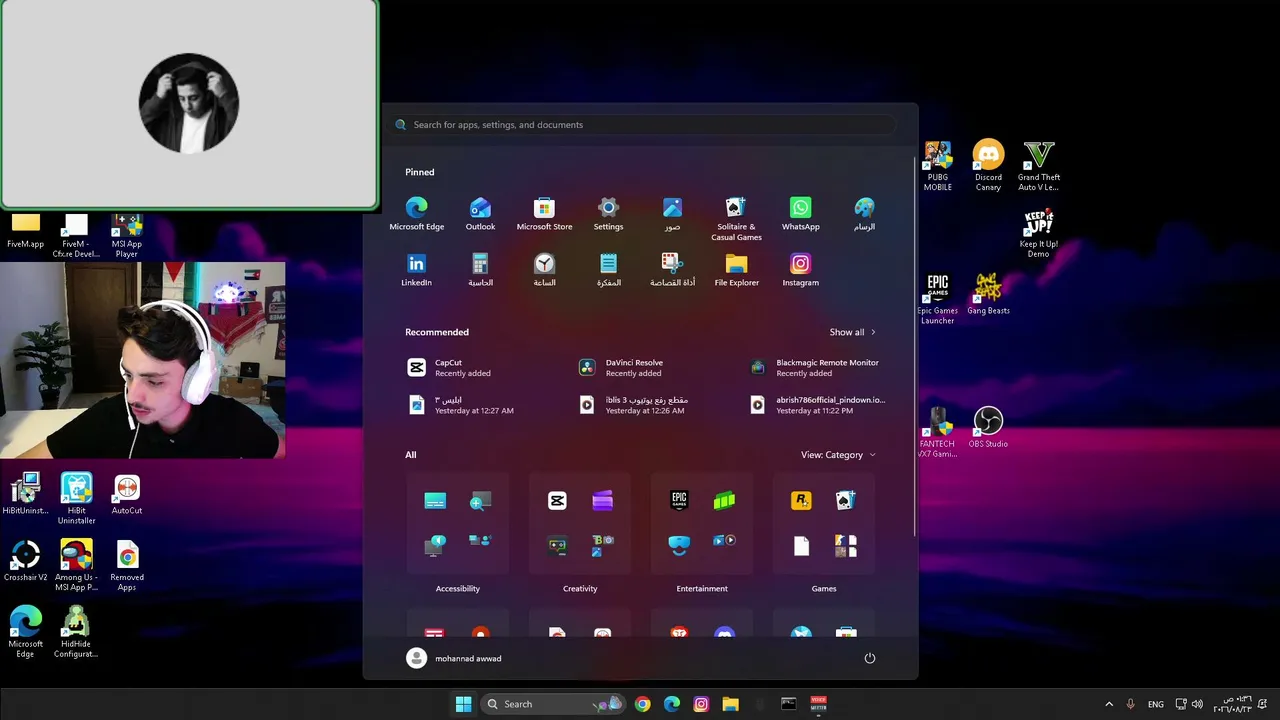Launch Solitaire & Casual Games
Screen dimensions: 1280x720
click(736, 218)
